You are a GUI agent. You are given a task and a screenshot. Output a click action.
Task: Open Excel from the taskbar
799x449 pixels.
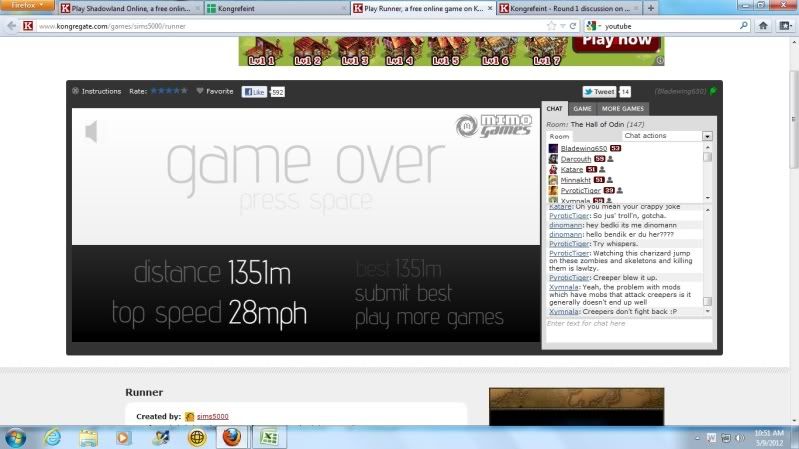tap(269, 437)
